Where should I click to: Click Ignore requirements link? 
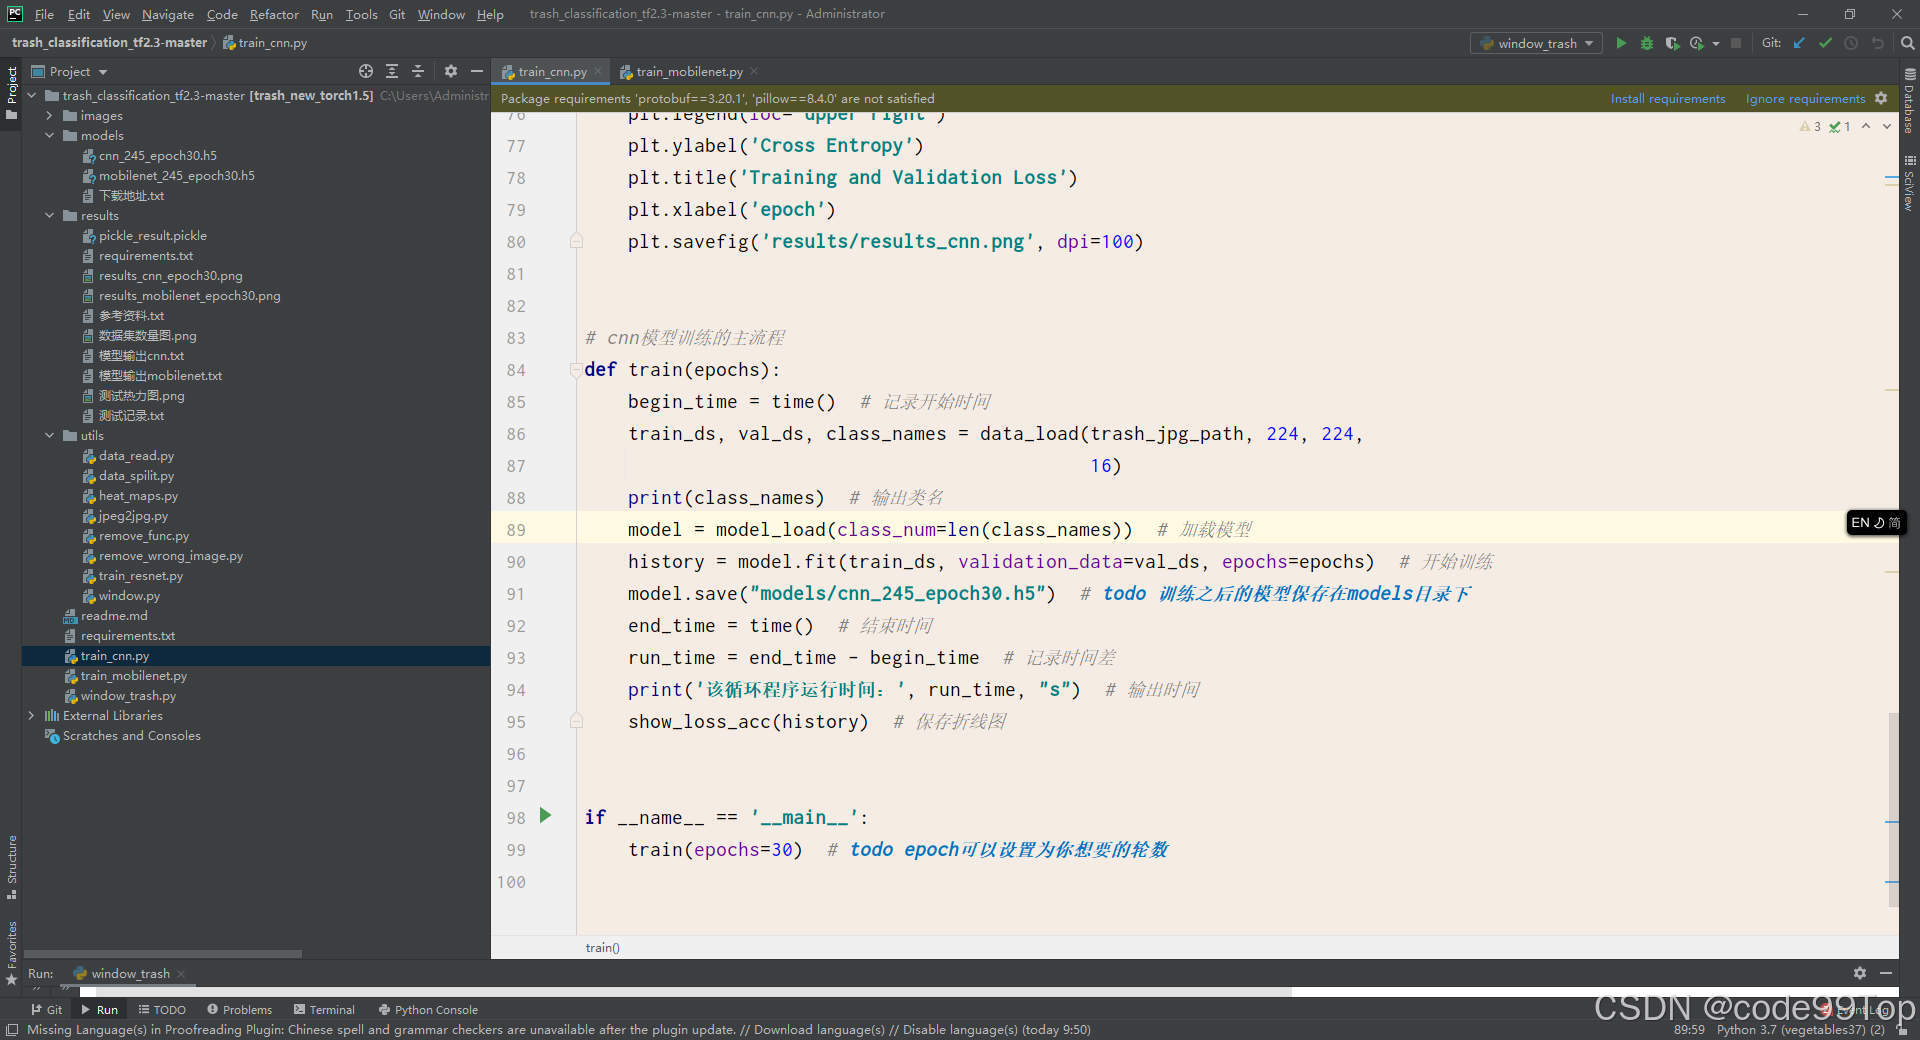[x=1805, y=98]
